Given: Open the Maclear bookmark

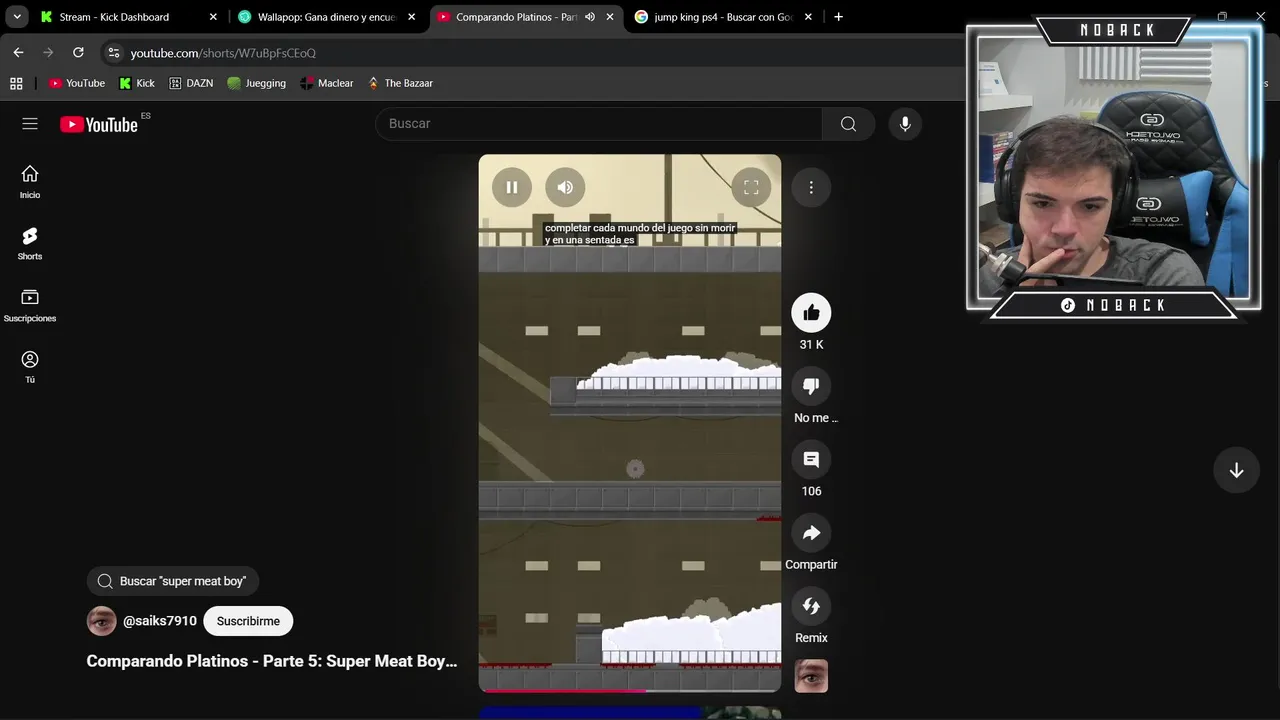Looking at the screenshot, I should pyautogui.click(x=327, y=83).
